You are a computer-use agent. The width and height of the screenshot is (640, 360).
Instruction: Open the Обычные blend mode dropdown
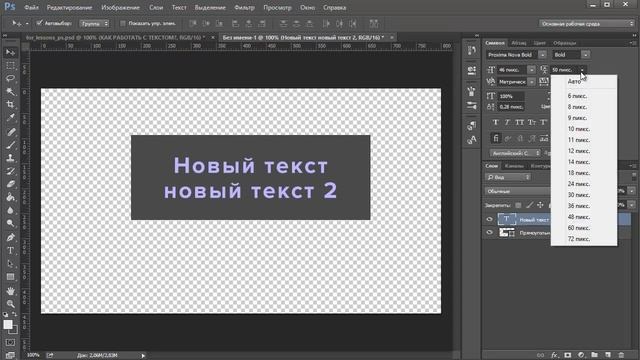(518, 191)
